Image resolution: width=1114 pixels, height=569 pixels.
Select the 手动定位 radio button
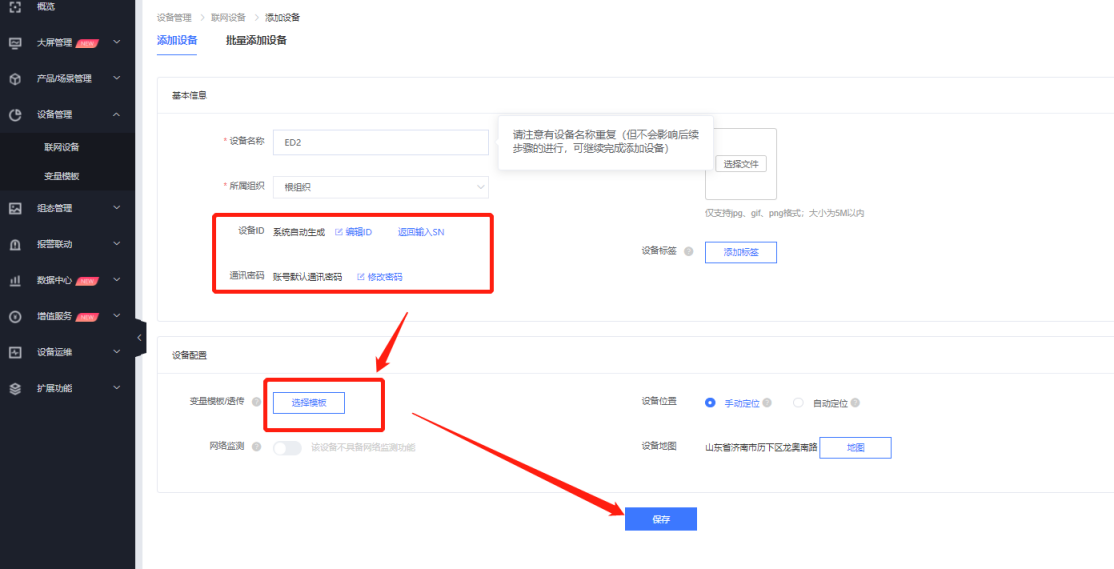[x=710, y=403]
